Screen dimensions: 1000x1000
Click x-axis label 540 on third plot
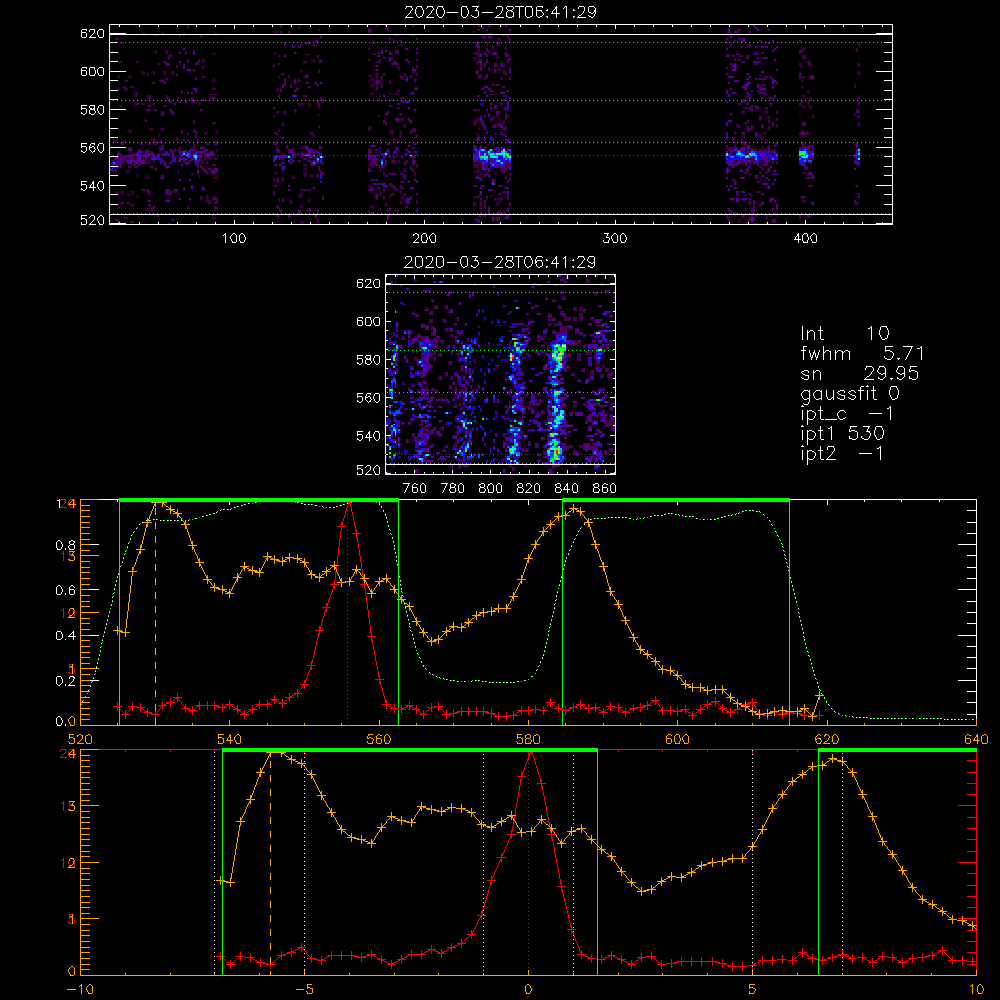tap(230, 739)
